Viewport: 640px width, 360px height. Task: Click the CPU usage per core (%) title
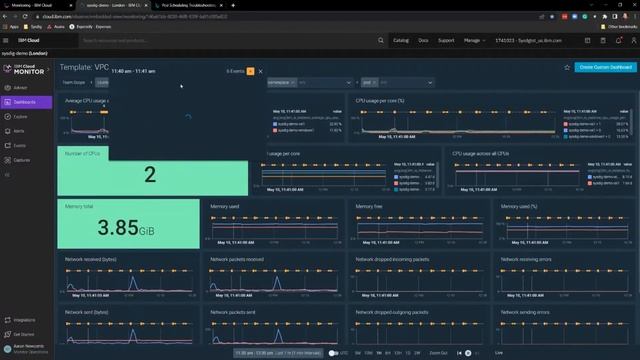point(380,100)
